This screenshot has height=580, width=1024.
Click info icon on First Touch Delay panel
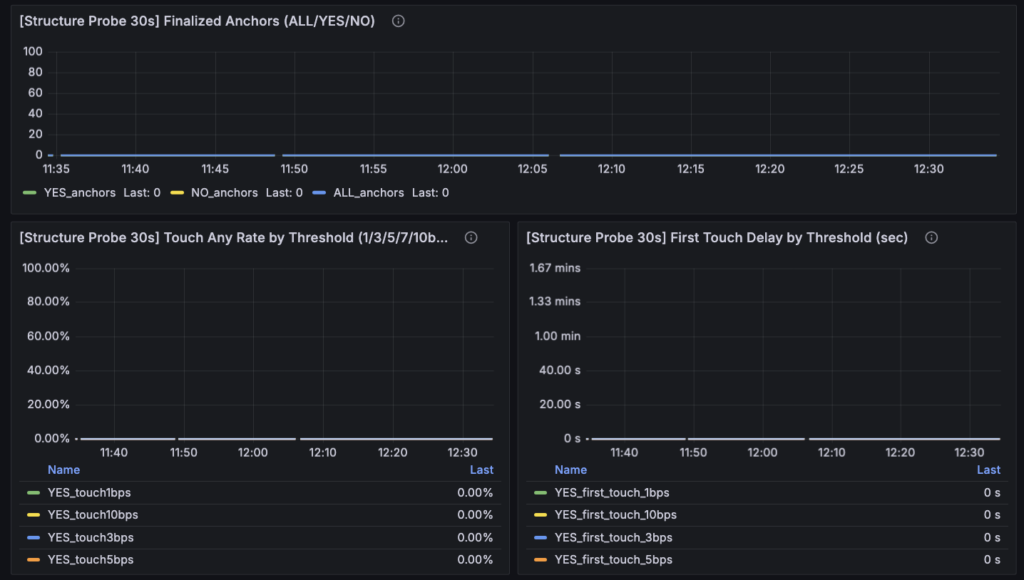[x=931, y=238]
